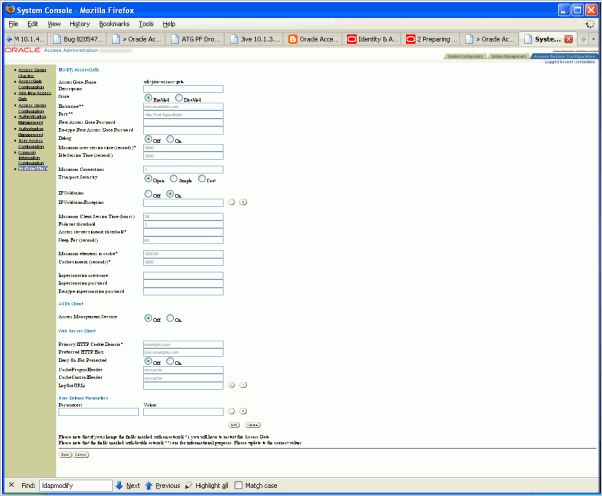Open Add New Access Gate sidebar link

pos(35,96)
